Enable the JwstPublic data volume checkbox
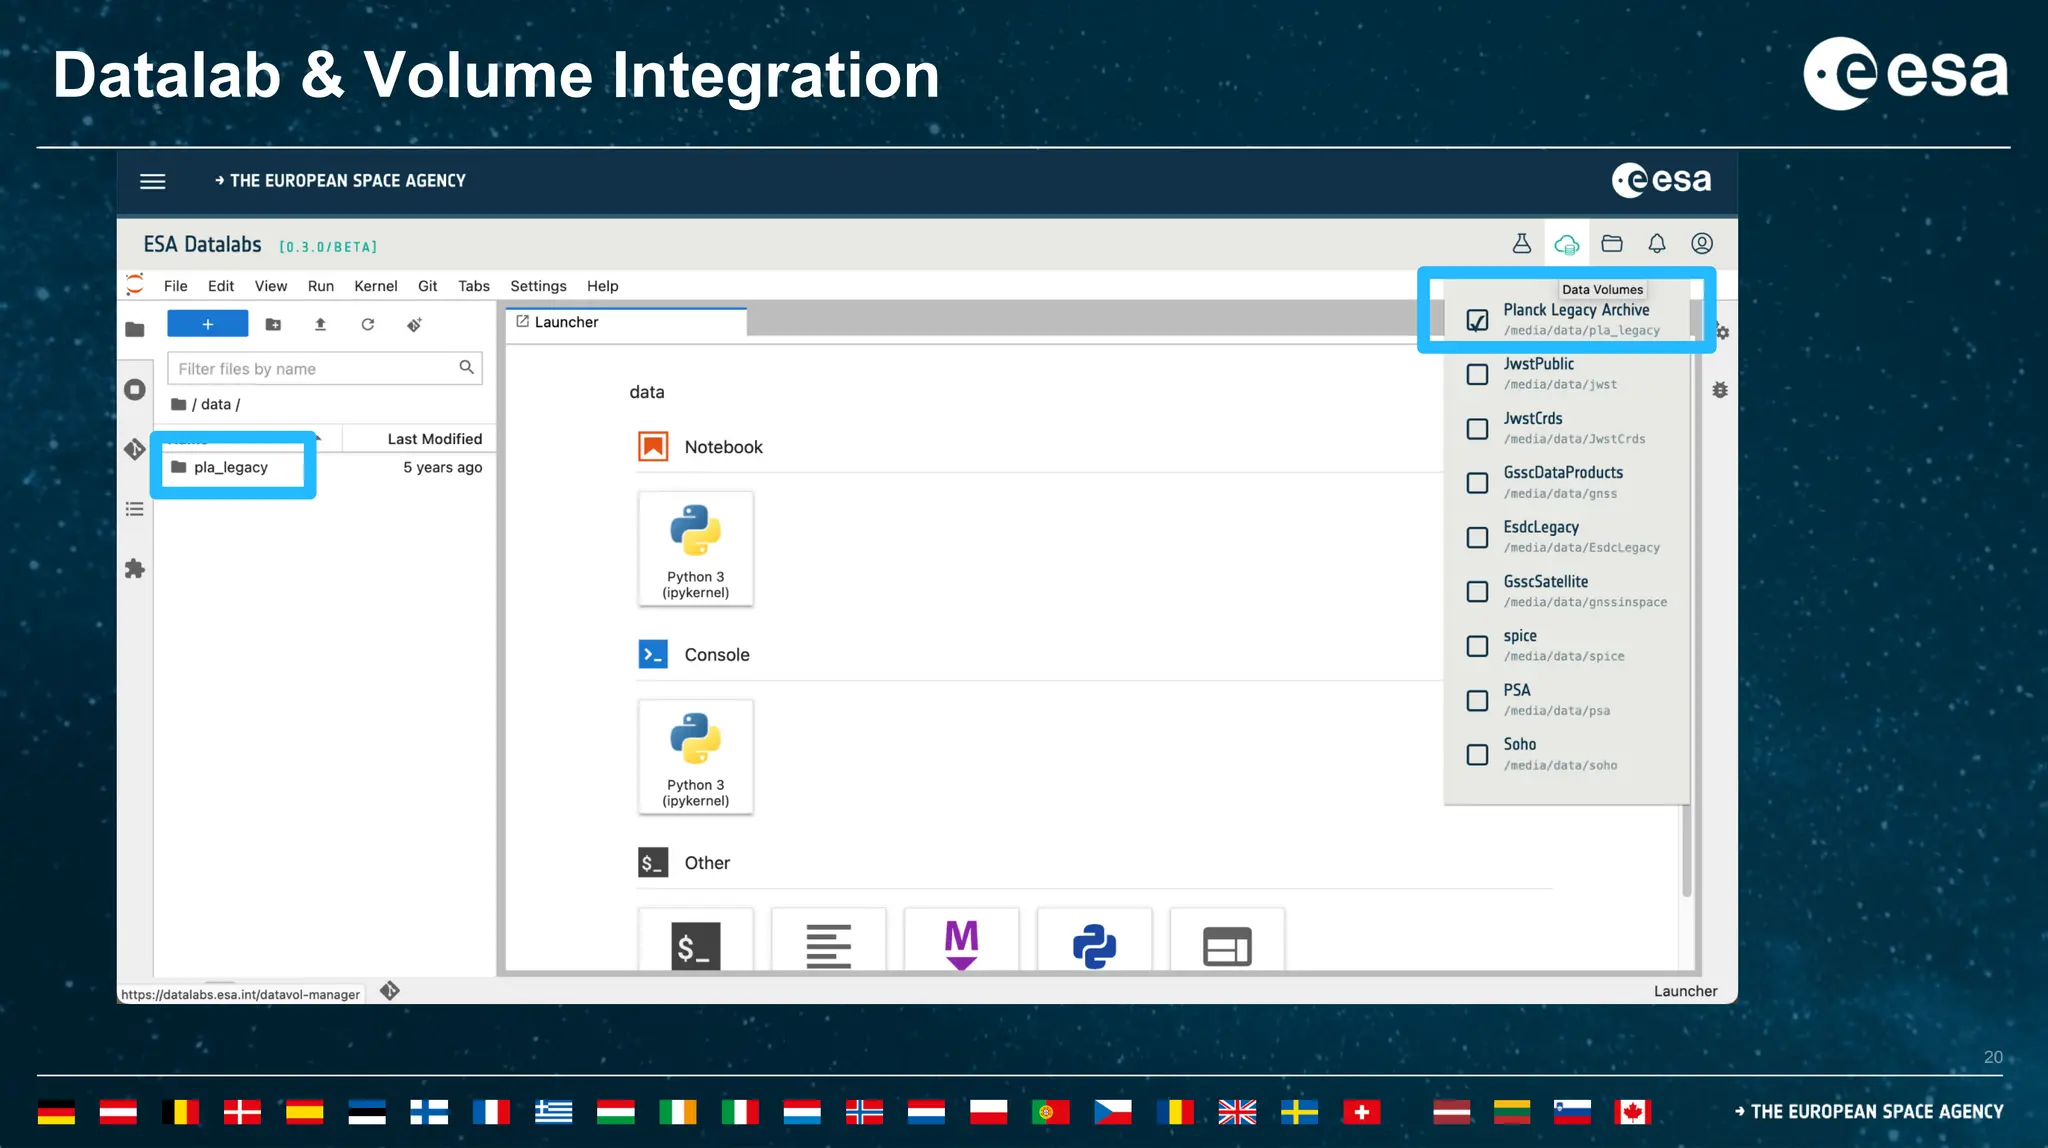This screenshot has width=2048, height=1148. pyautogui.click(x=1477, y=374)
